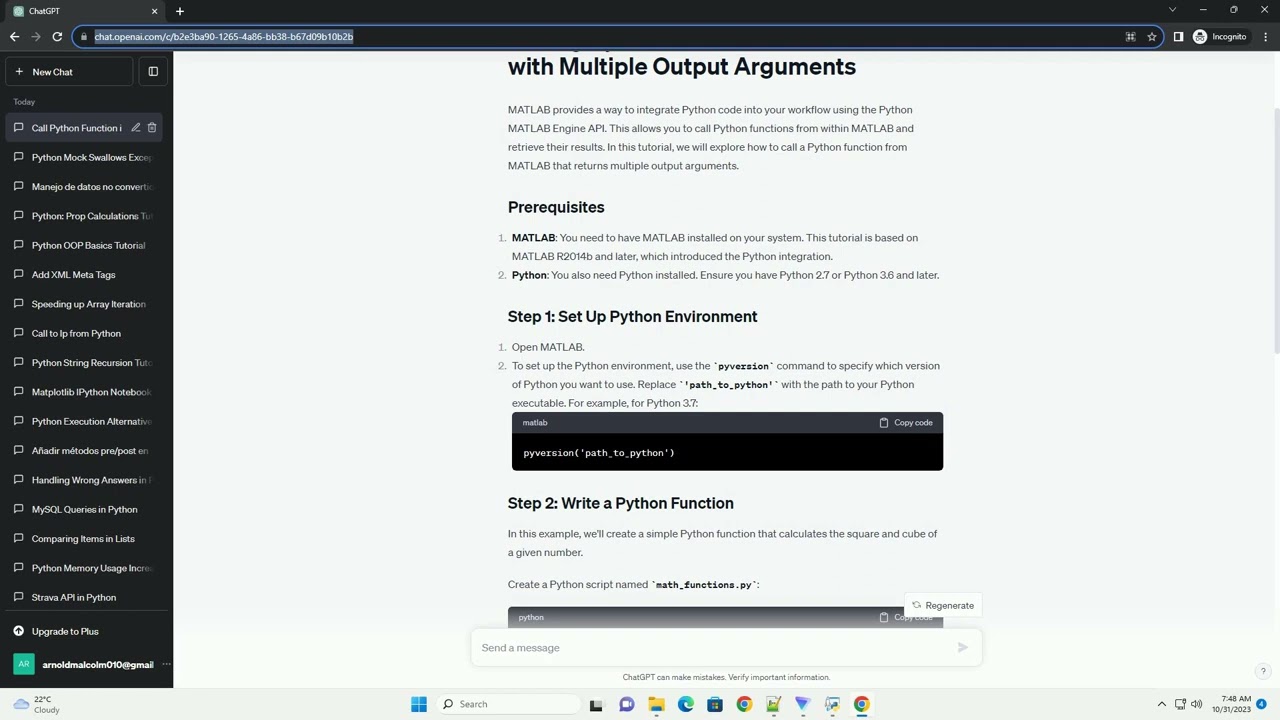
Task: Open the Python Mock Swallows chat
Action: click(x=86, y=157)
